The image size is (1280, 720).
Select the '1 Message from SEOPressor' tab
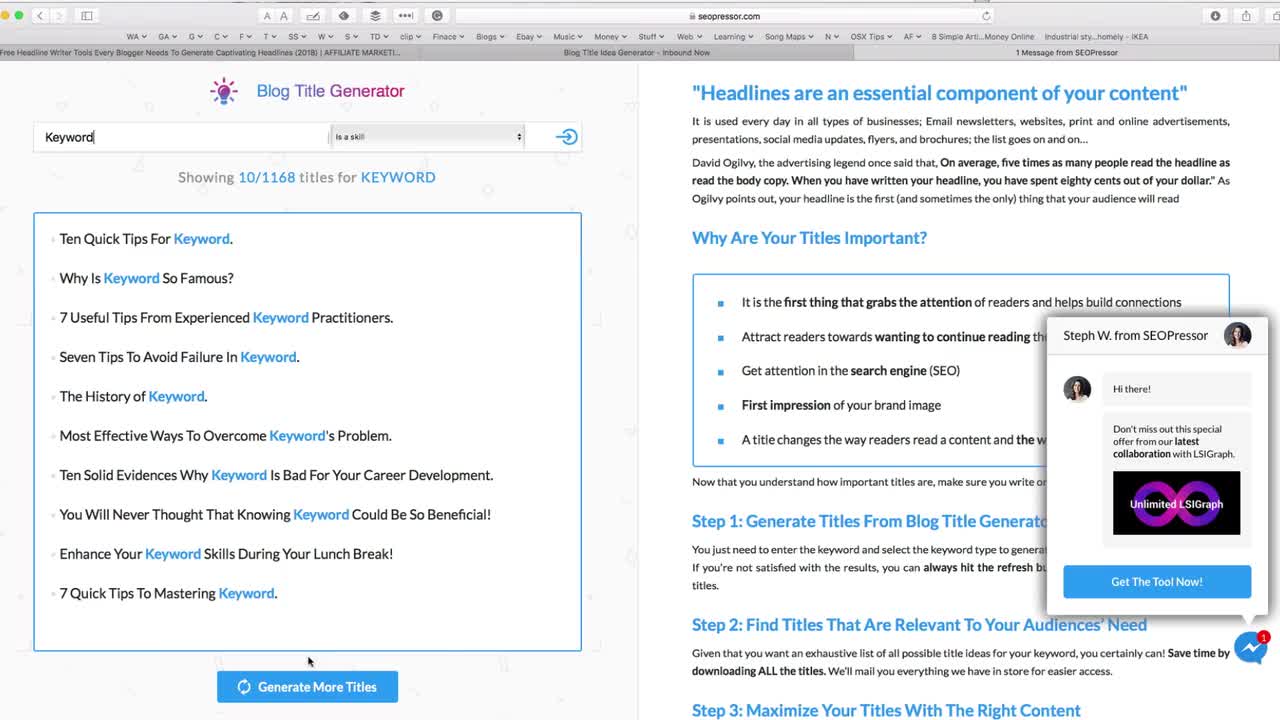point(1066,53)
